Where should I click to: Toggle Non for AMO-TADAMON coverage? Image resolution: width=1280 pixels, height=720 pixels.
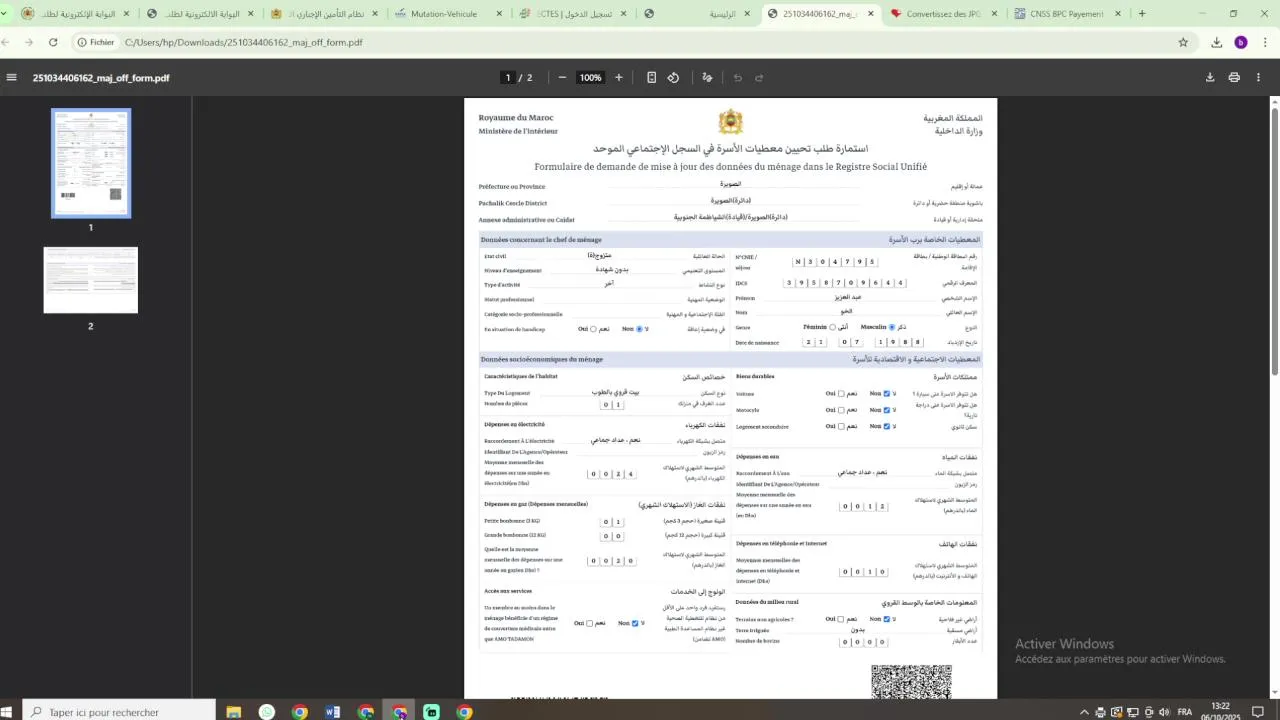(636, 623)
